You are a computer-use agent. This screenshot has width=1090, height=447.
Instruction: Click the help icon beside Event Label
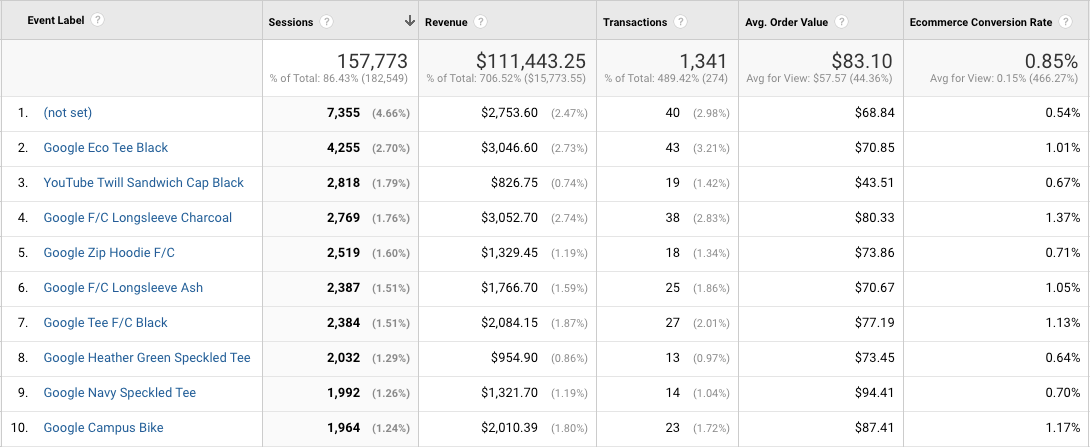[x=98, y=21]
